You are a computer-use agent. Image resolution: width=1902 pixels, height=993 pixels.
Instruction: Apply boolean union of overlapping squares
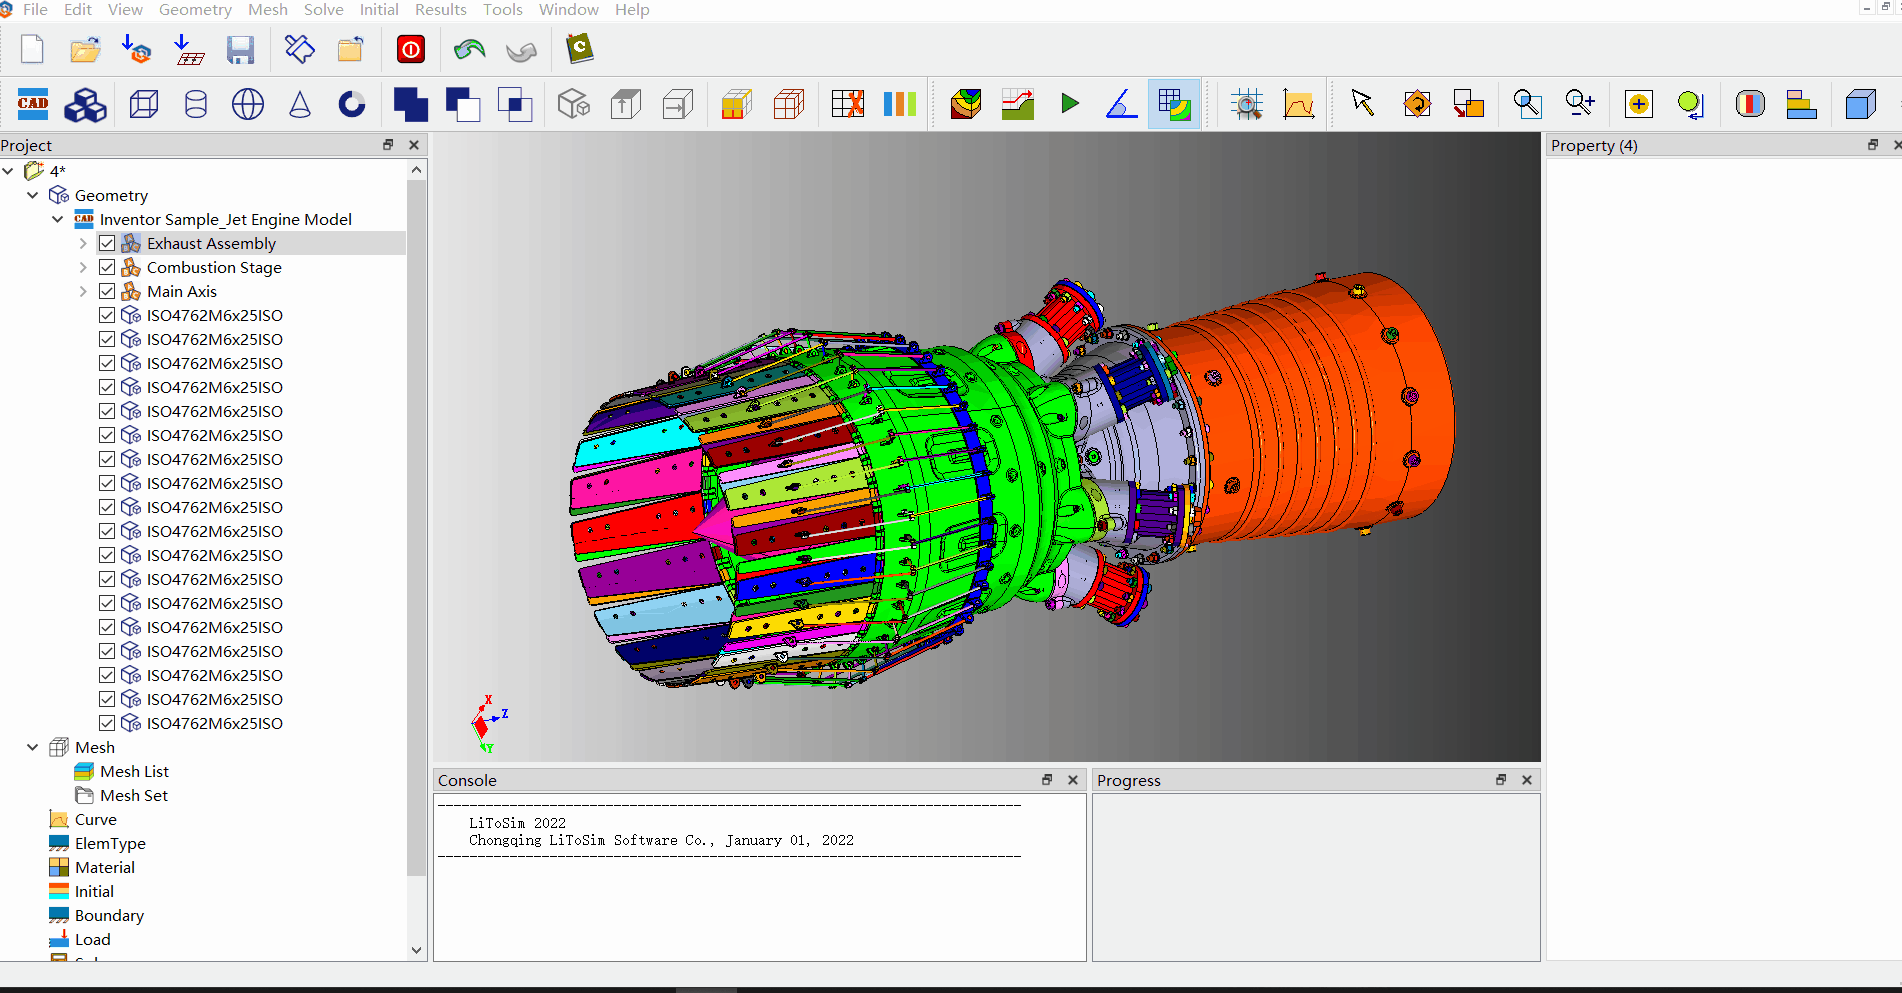410,104
